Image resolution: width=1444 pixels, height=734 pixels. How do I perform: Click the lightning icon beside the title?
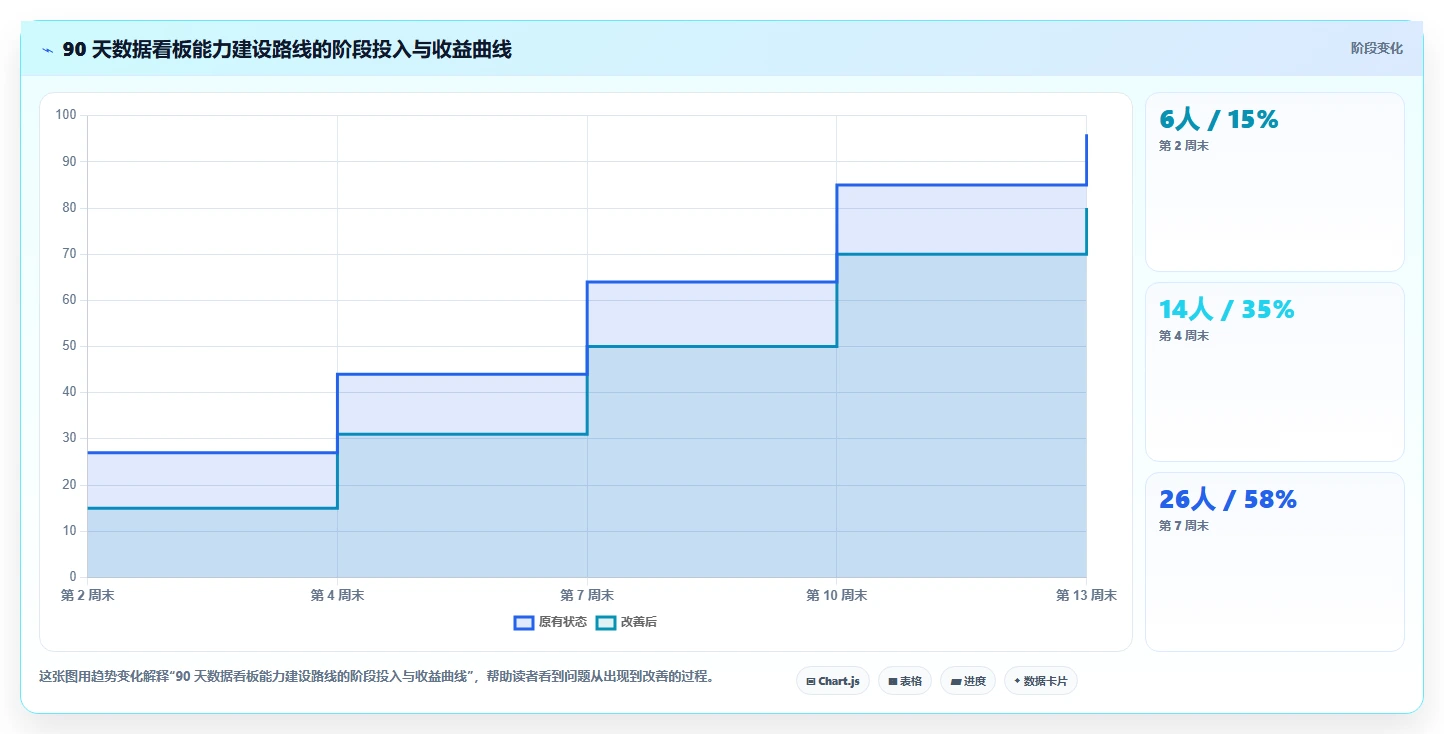(47, 50)
